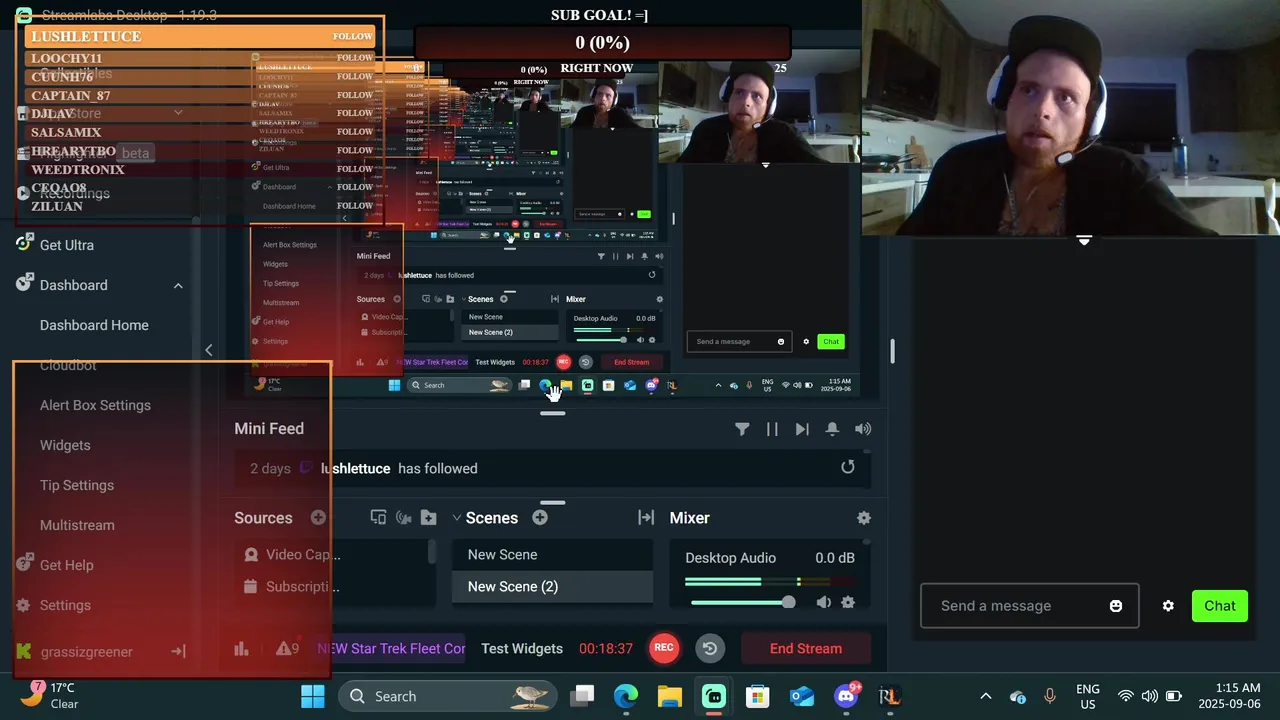Add a new scene with plus icon
Screen dimensions: 1280x720
(x=540, y=517)
